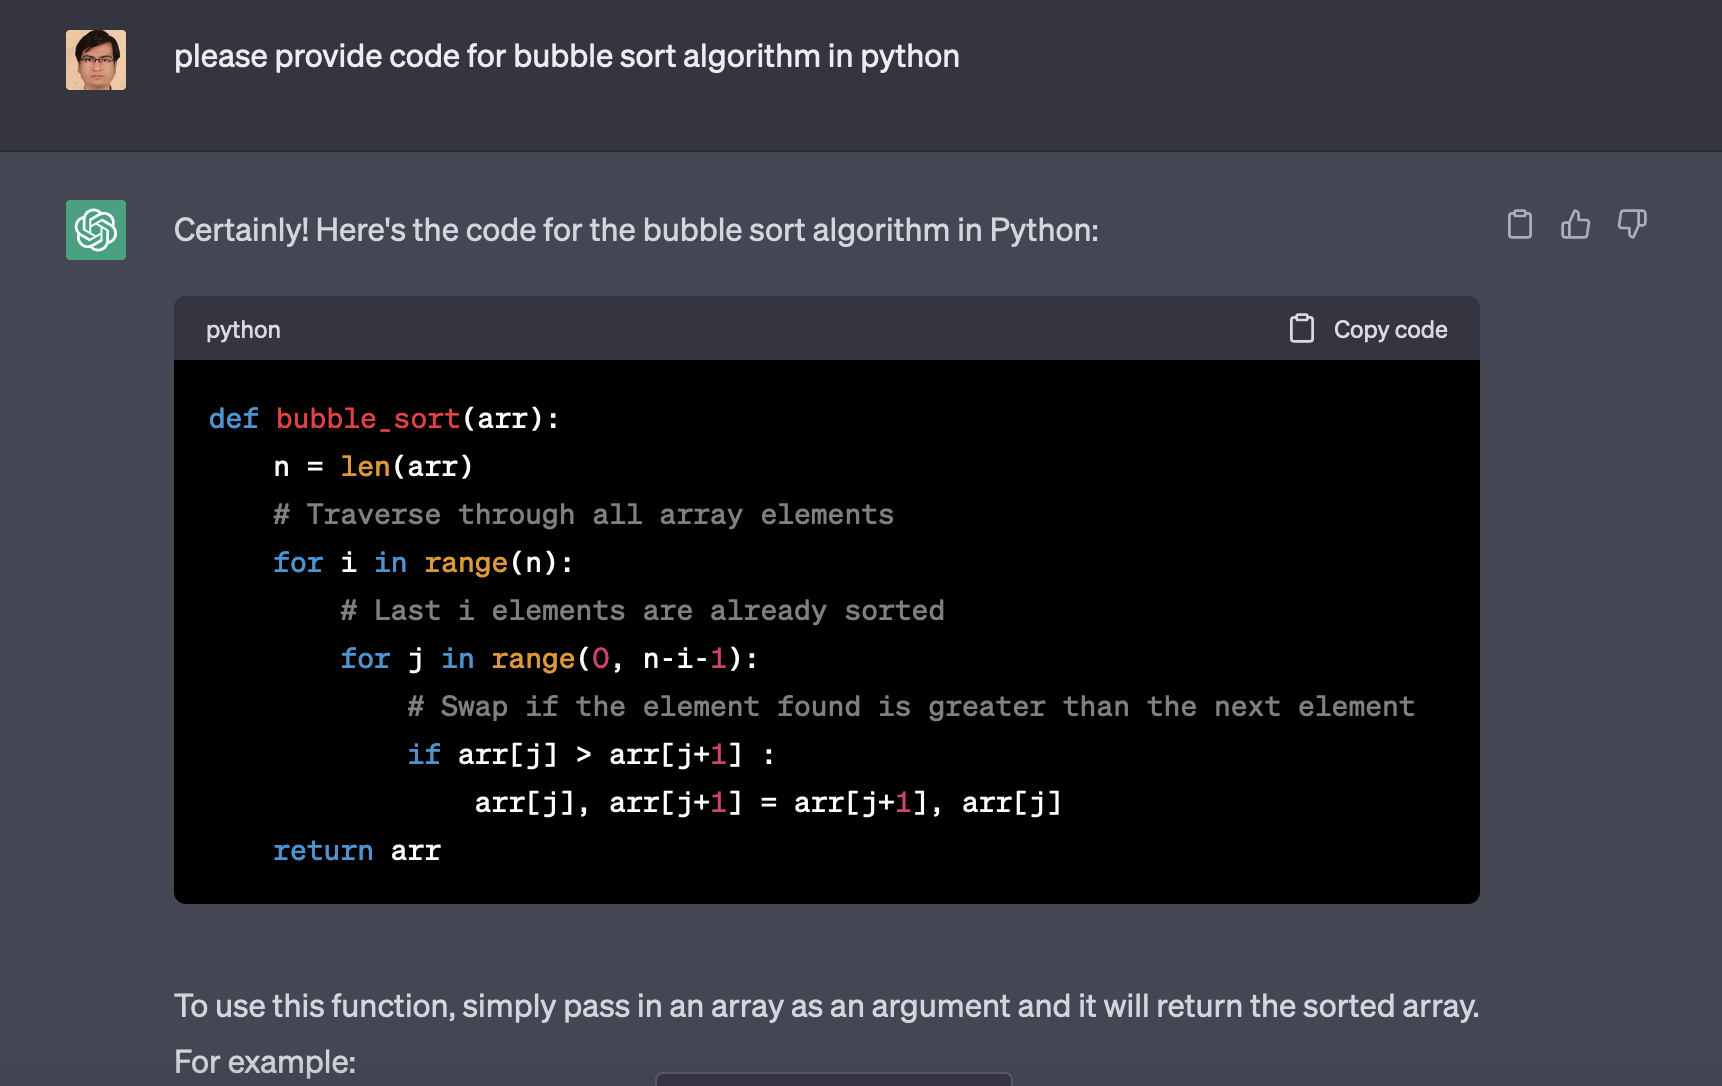Click the ChatGPT logo avatar
Viewport: 1722px width, 1086px height.
click(x=96, y=230)
